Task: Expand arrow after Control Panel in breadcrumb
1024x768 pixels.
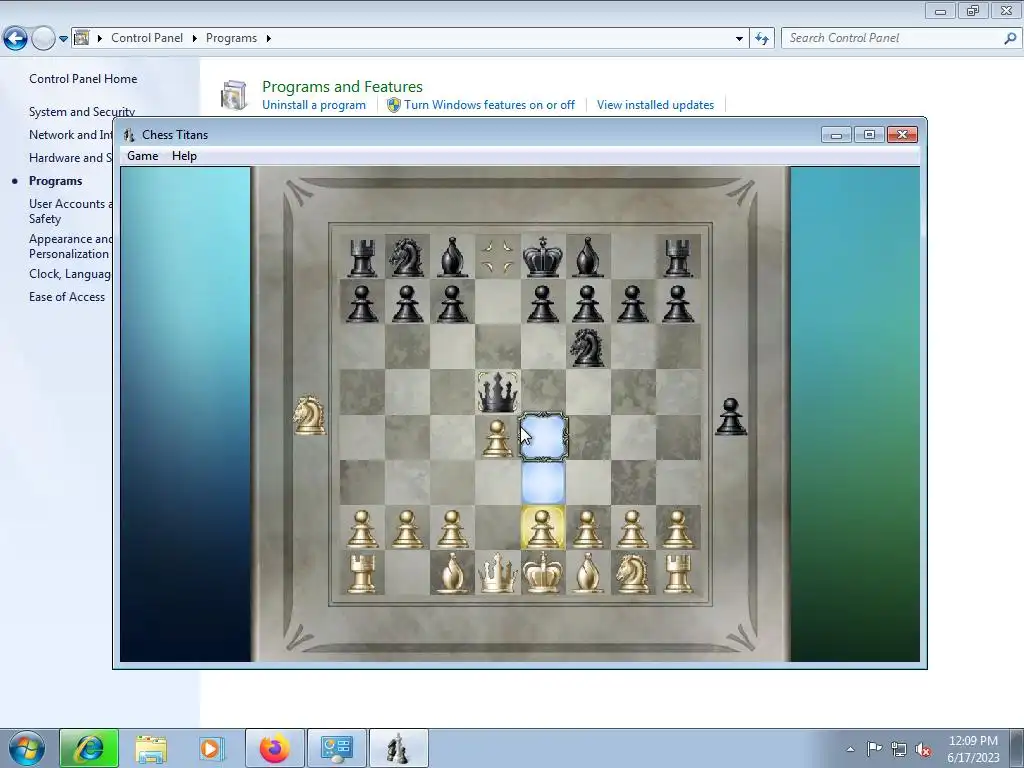Action: tap(195, 39)
